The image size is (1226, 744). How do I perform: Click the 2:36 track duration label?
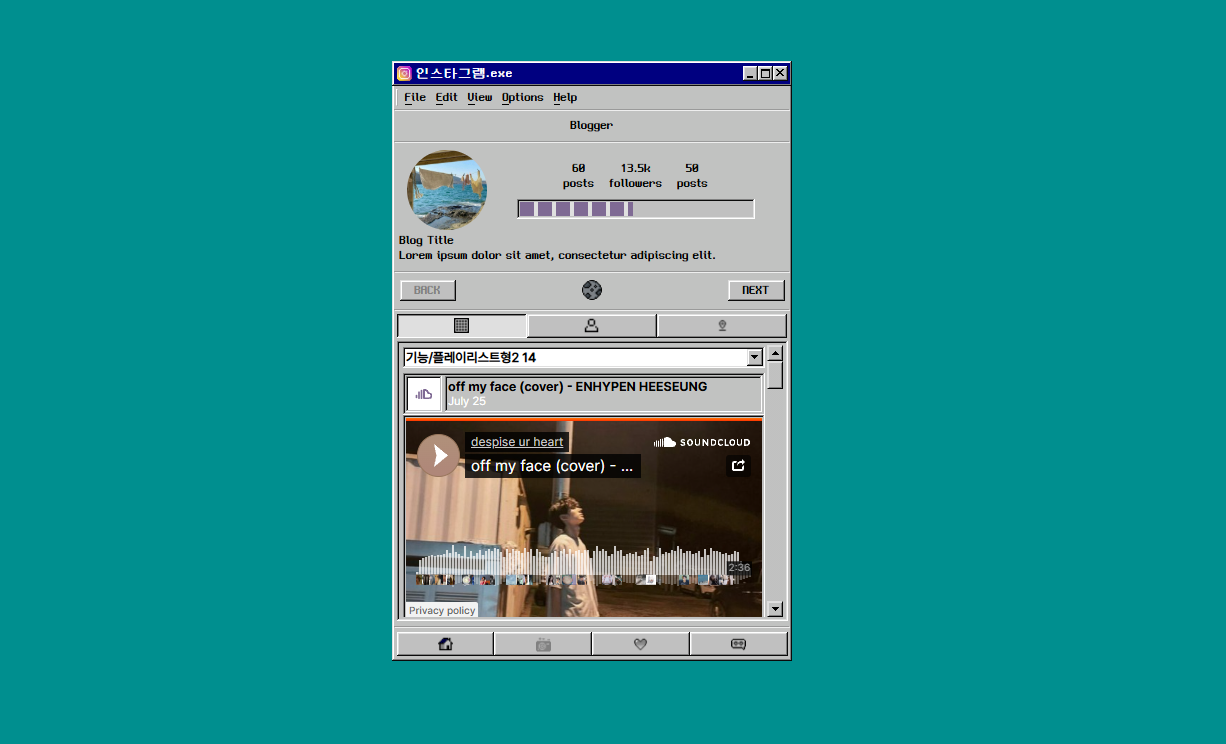(739, 568)
